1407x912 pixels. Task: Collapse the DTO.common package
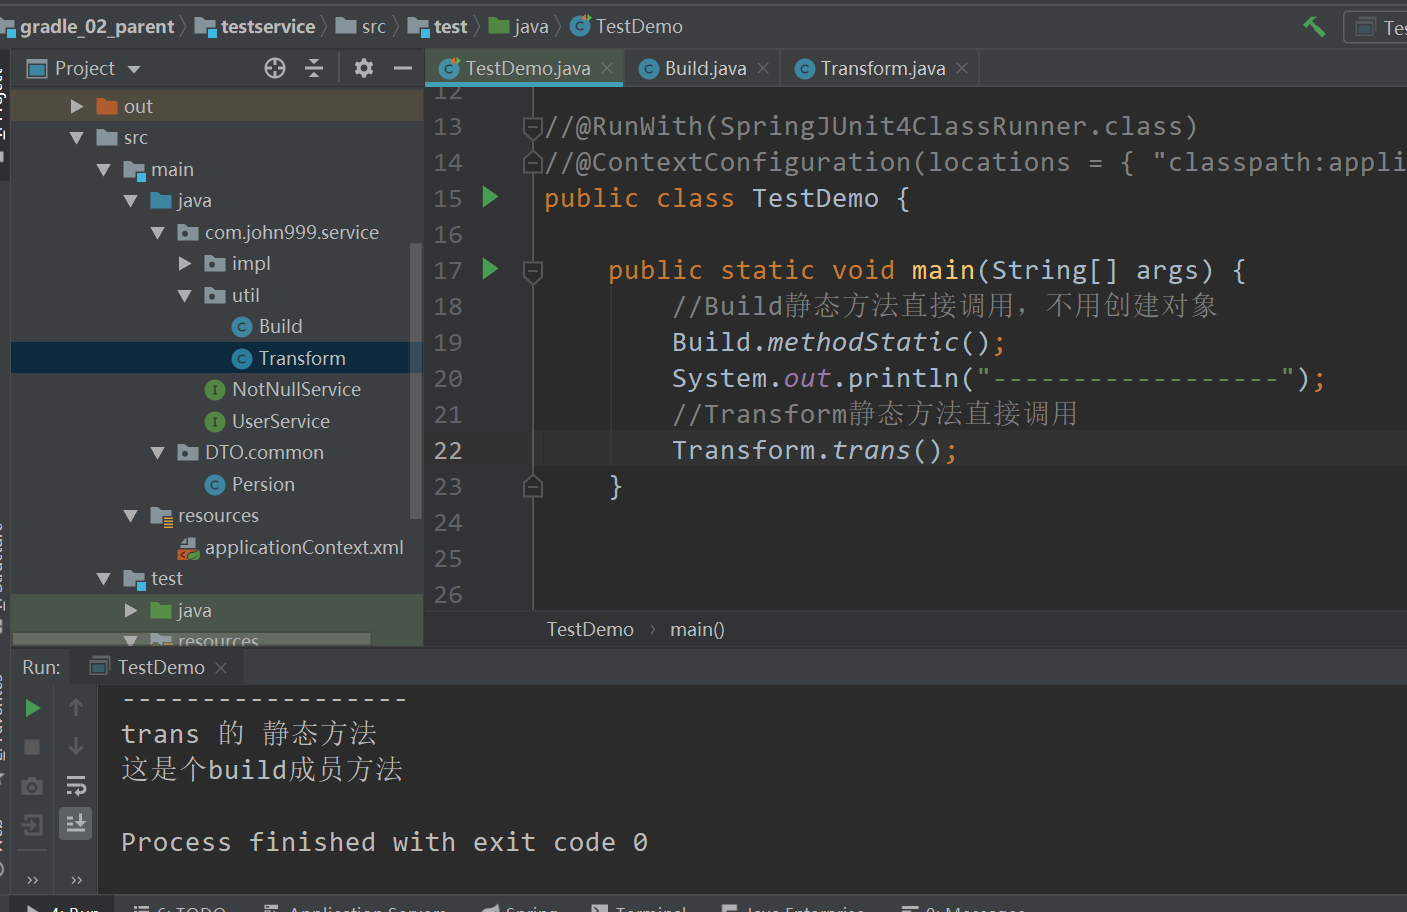coord(158,453)
